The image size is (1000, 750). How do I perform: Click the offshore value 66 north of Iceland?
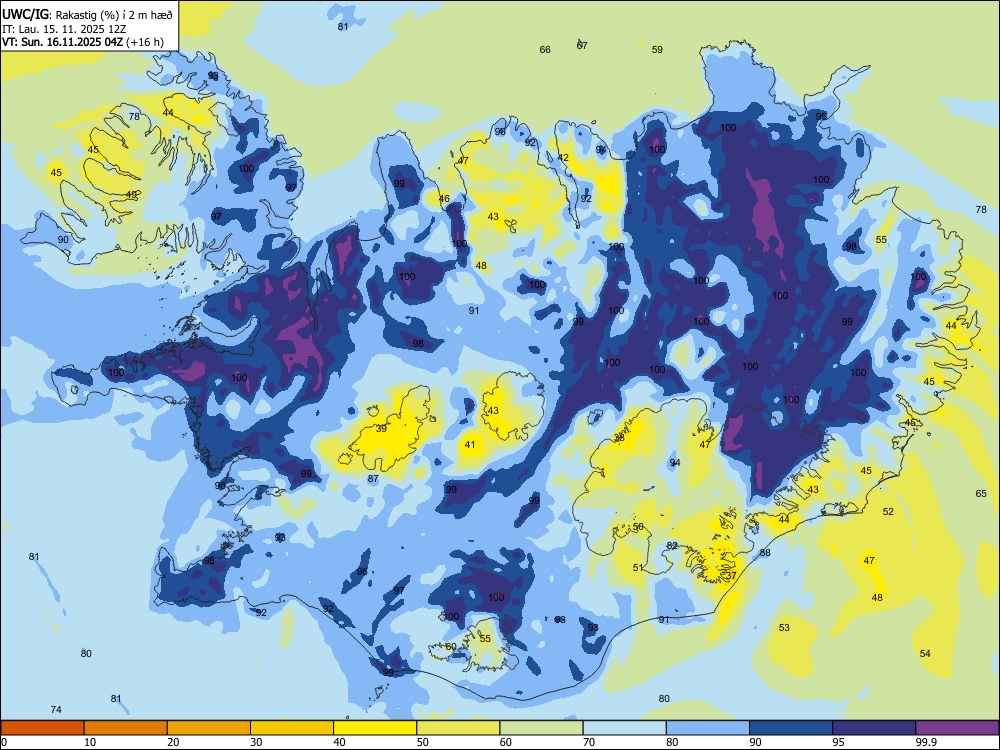(545, 49)
